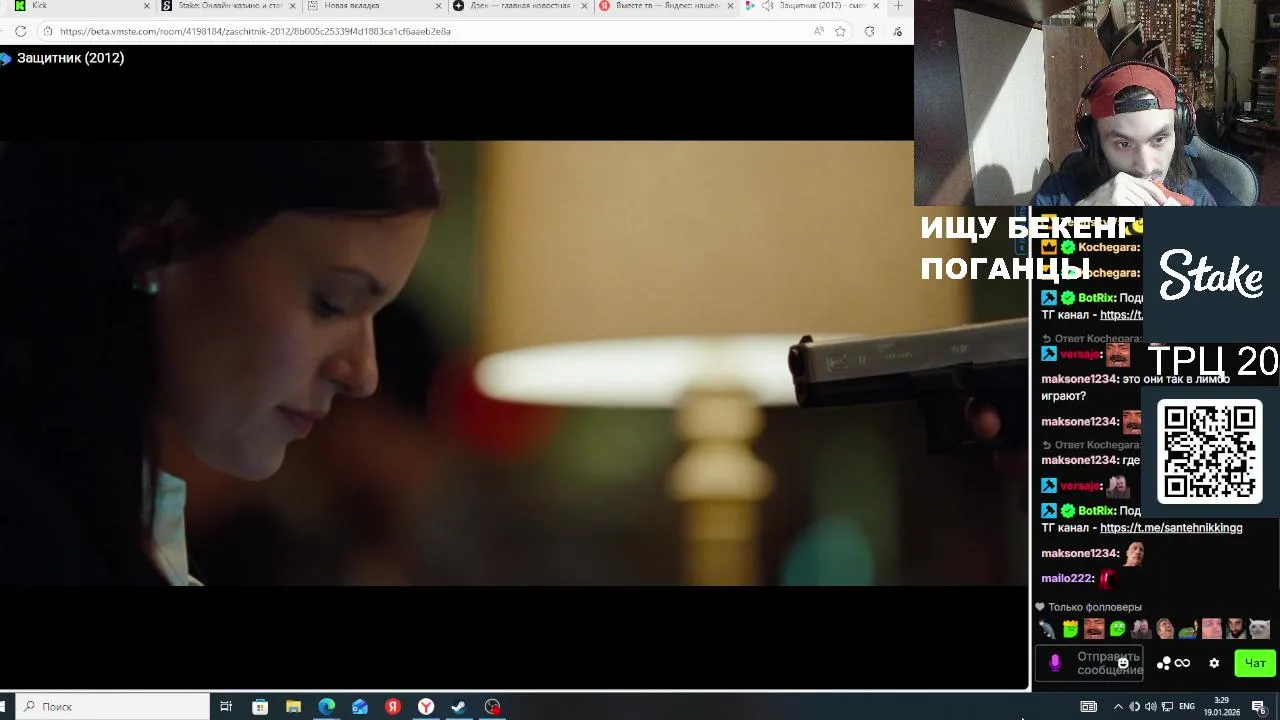Viewport: 1280px width, 720px height.
Task: Open File Explorer from the taskbar
Action: click(293, 706)
